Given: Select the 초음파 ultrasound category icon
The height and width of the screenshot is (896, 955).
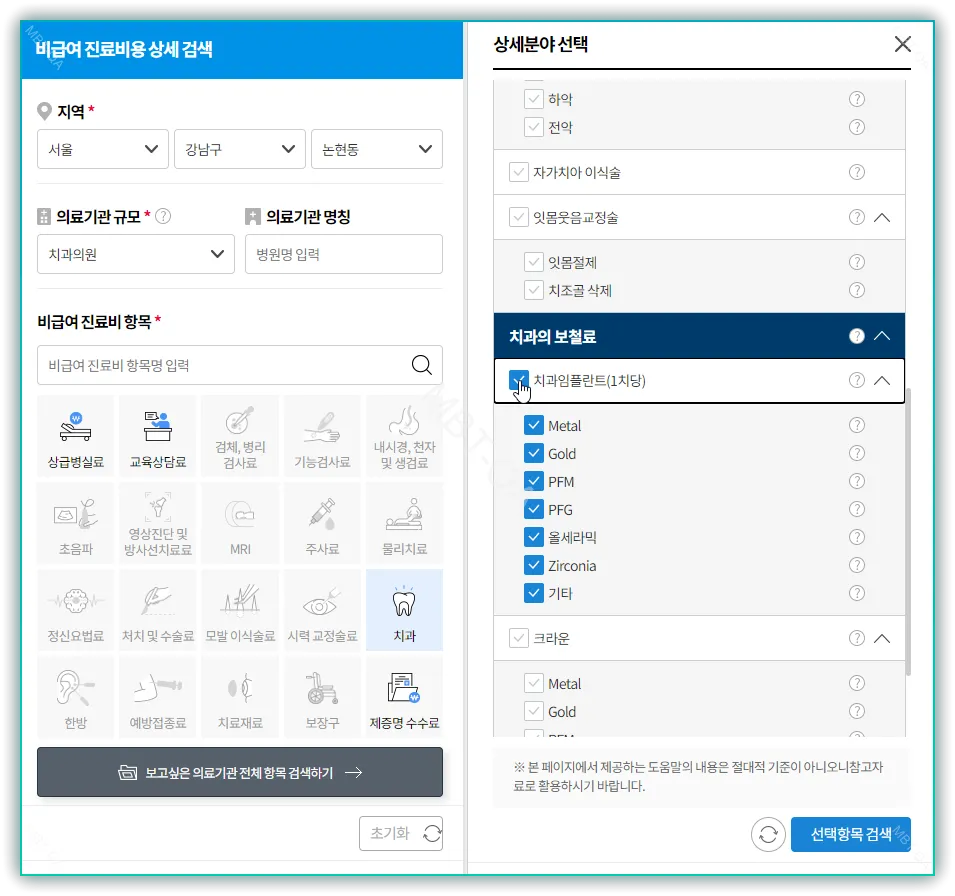Looking at the screenshot, I should tap(75, 523).
